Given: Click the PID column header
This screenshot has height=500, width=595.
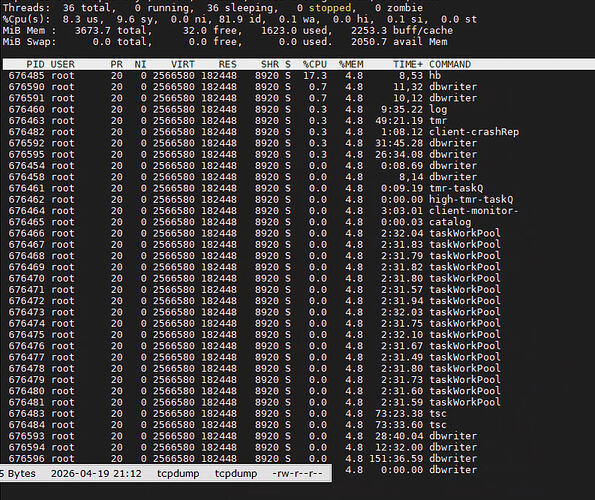Looking at the screenshot, I should tap(35, 64).
